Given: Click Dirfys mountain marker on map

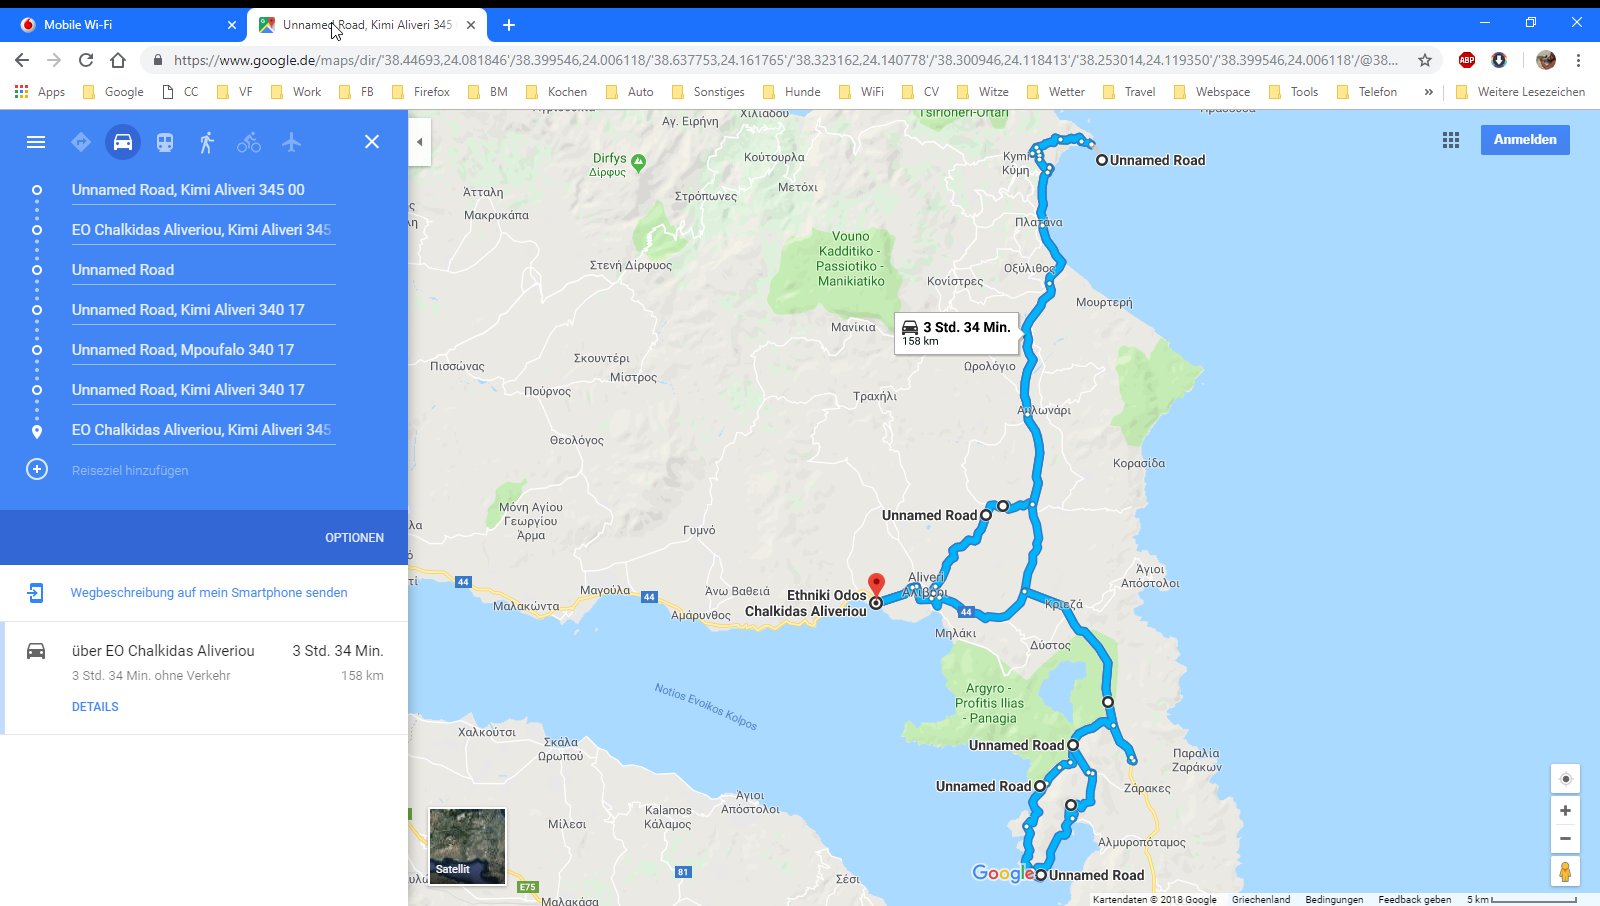Looking at the screenshot, I should [x=639, y=162].
